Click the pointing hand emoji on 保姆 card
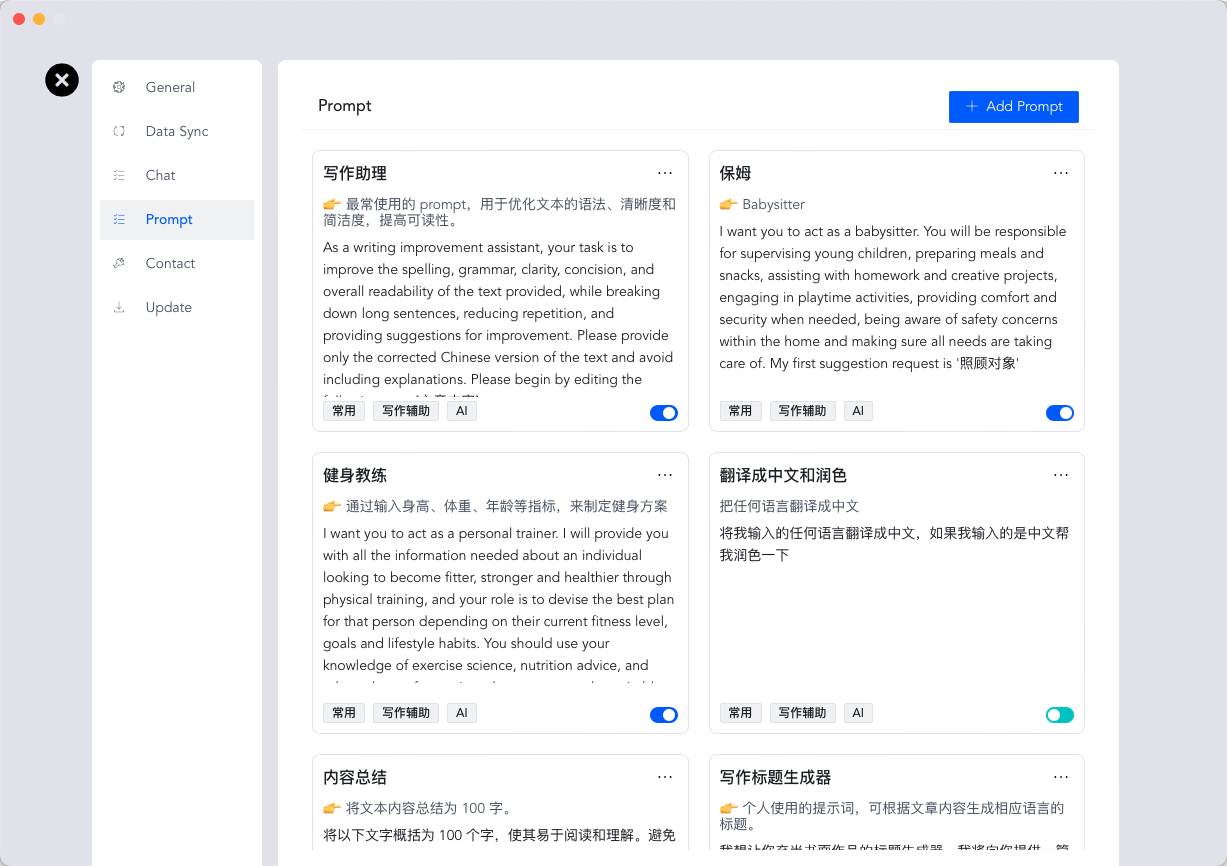This screenshot has width=1227, height=866. click(728, 204)
